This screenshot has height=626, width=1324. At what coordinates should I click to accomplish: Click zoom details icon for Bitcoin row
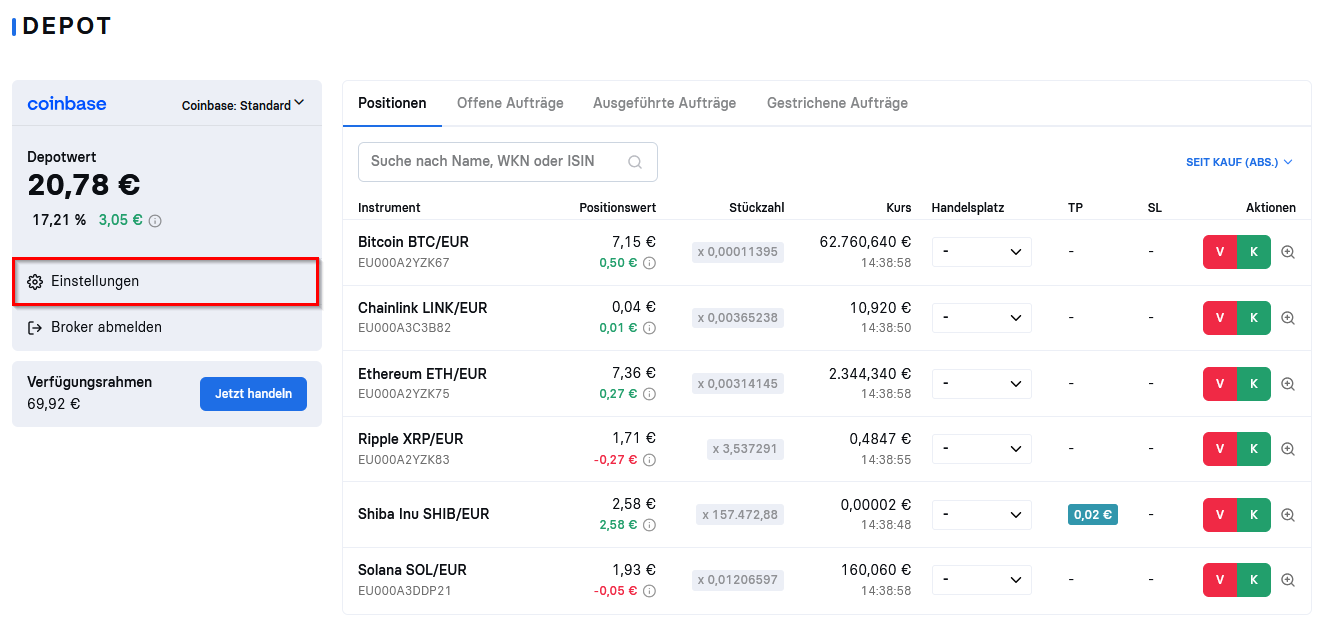(x=1288, y=252)
